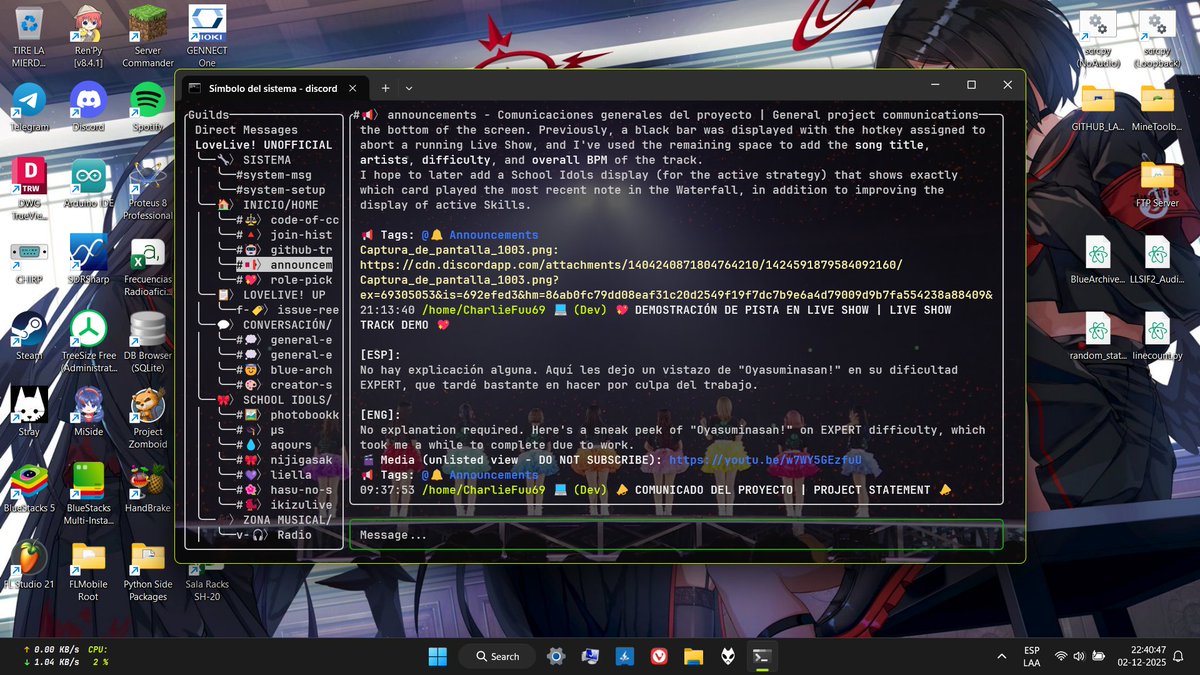Select the scrcpy (NoAudio) shortcut

[1097, 38]
